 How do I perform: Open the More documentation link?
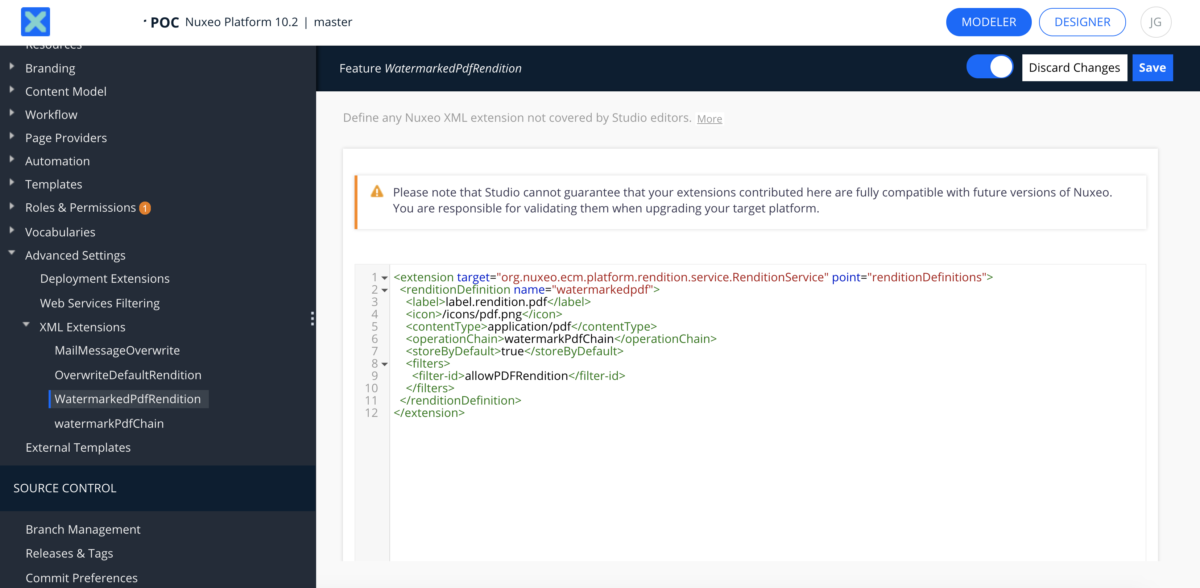709,118
